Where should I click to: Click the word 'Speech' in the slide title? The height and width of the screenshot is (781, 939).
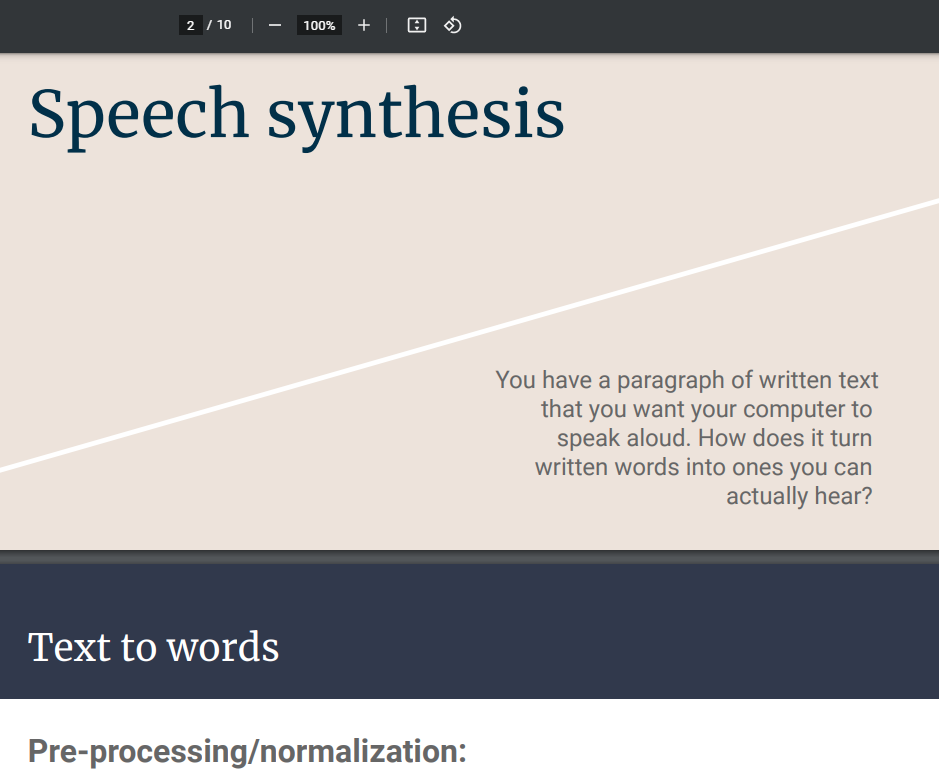[138, 114]
